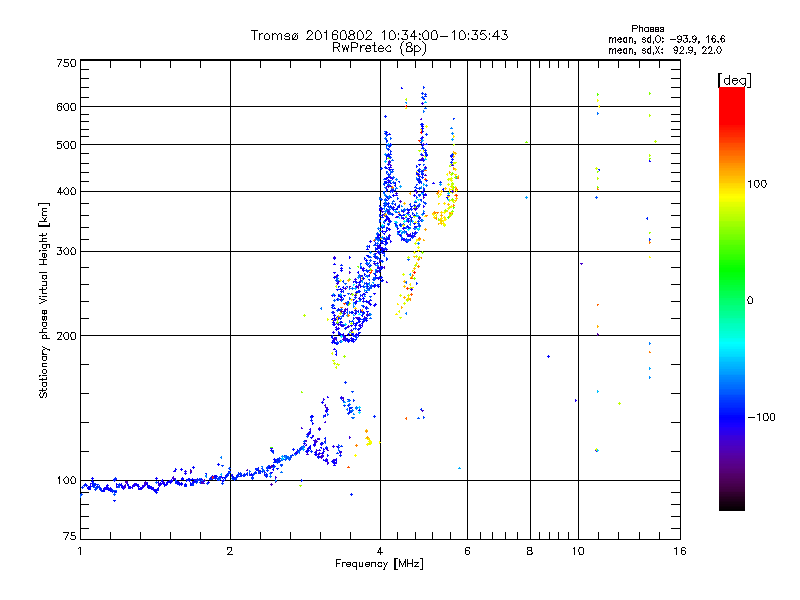Image resolution: width=800 pixels, height=600 pixels.
Task: Click the "4" frequency axis label
Action: tap(380, 551)
